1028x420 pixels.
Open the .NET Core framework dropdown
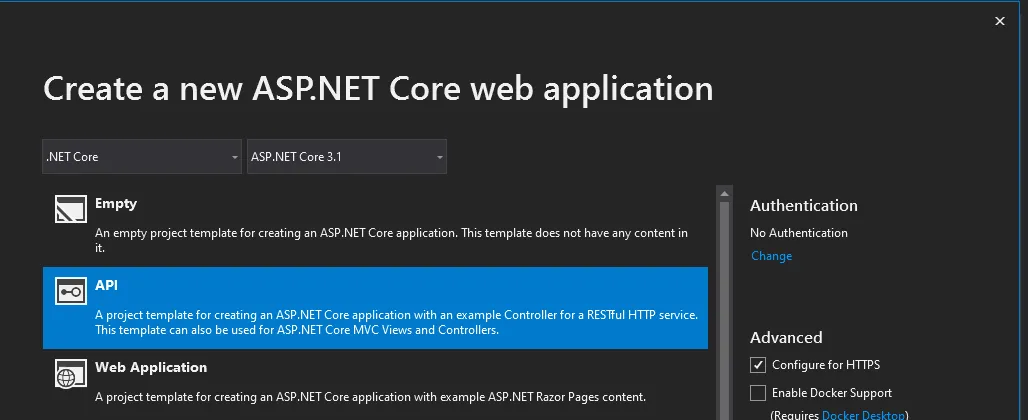coord(142,157)
